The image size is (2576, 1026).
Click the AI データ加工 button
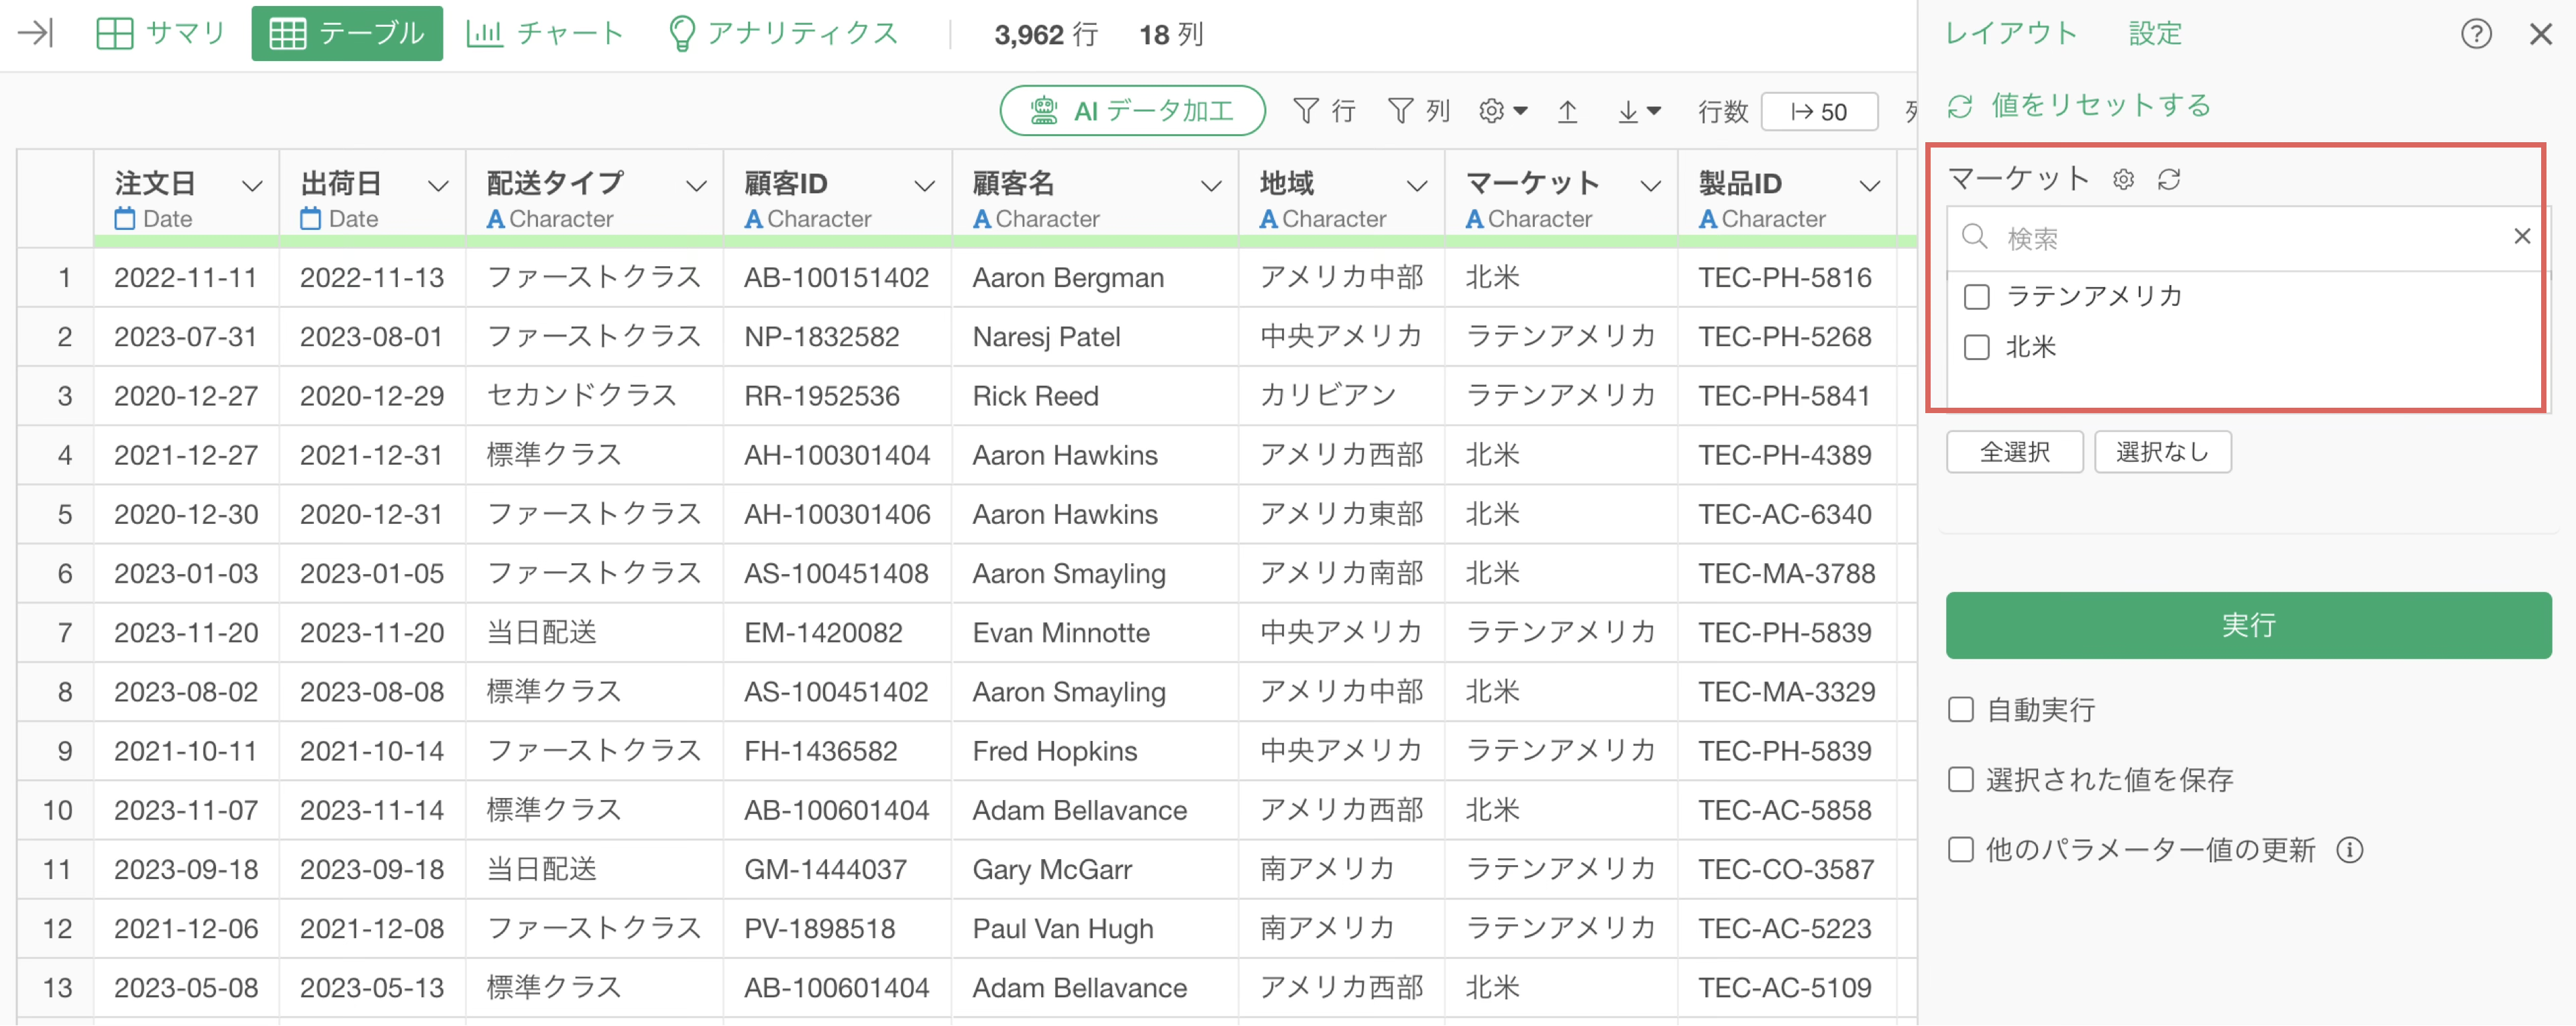tap(1132, 111)
